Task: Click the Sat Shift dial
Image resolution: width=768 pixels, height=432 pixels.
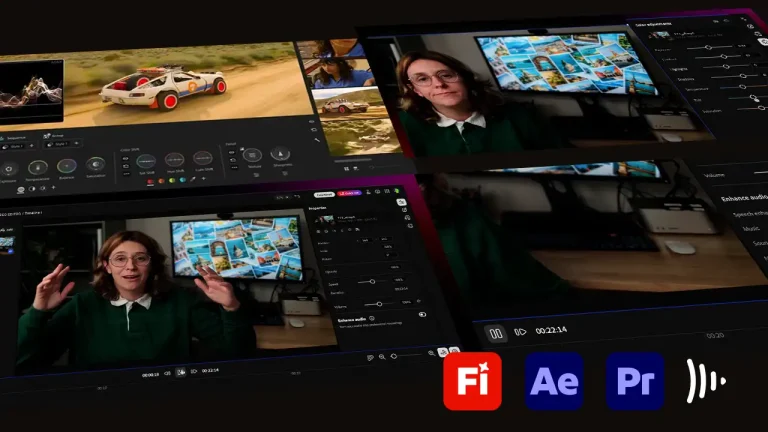Action: pos(145,161)
